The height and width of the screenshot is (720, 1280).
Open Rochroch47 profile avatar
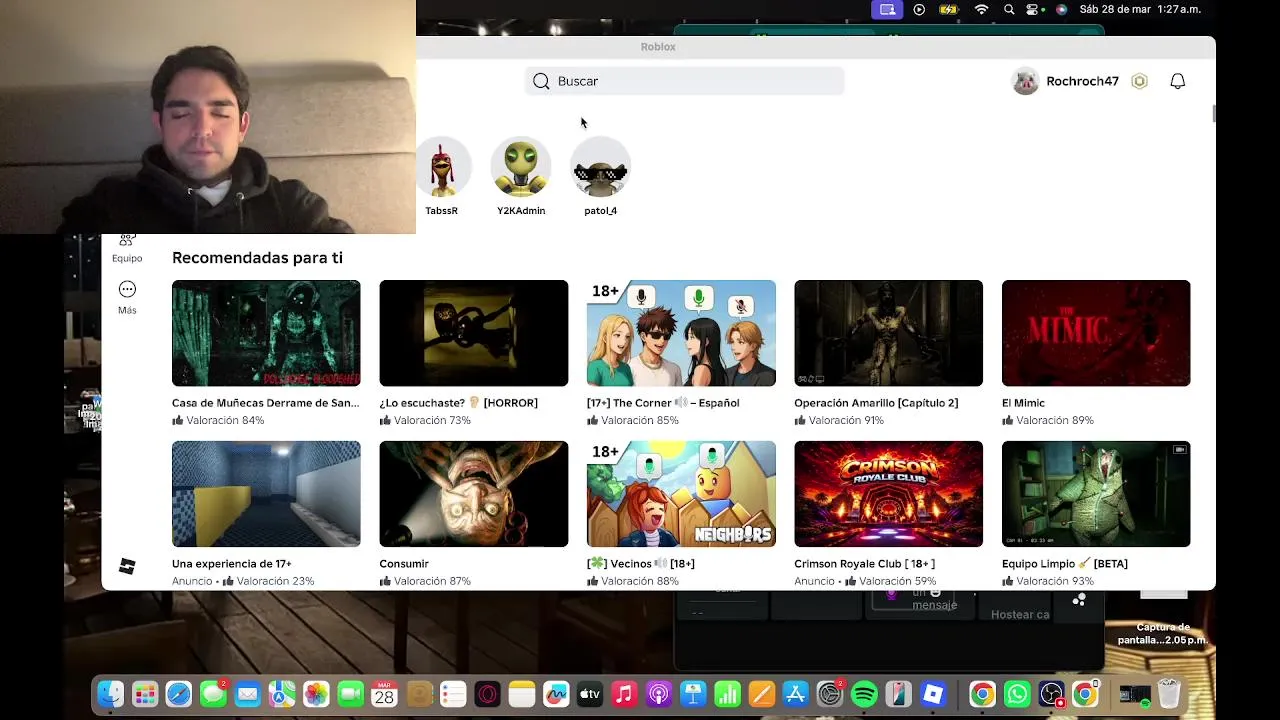point(1025,81)
